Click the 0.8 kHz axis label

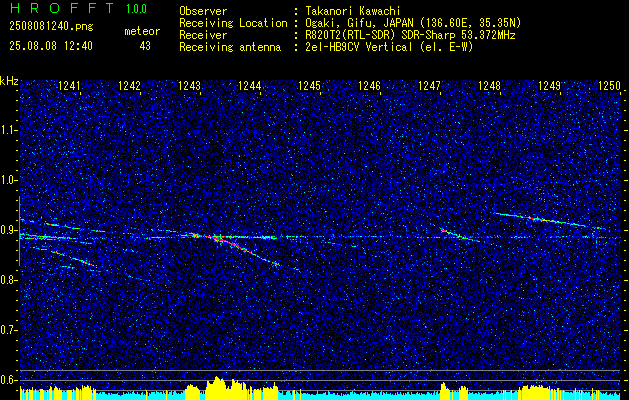(x=8, y=280)
